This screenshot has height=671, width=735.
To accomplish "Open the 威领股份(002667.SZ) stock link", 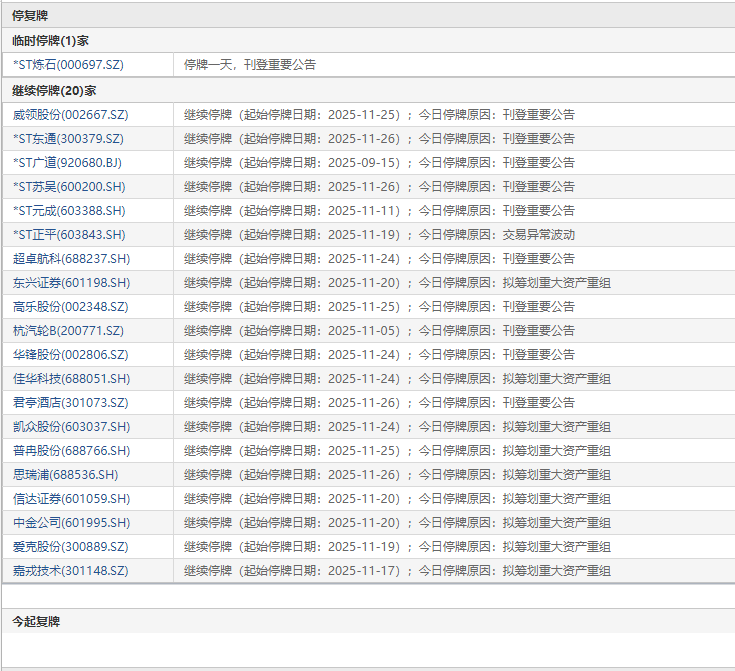I will click(70, 115).
